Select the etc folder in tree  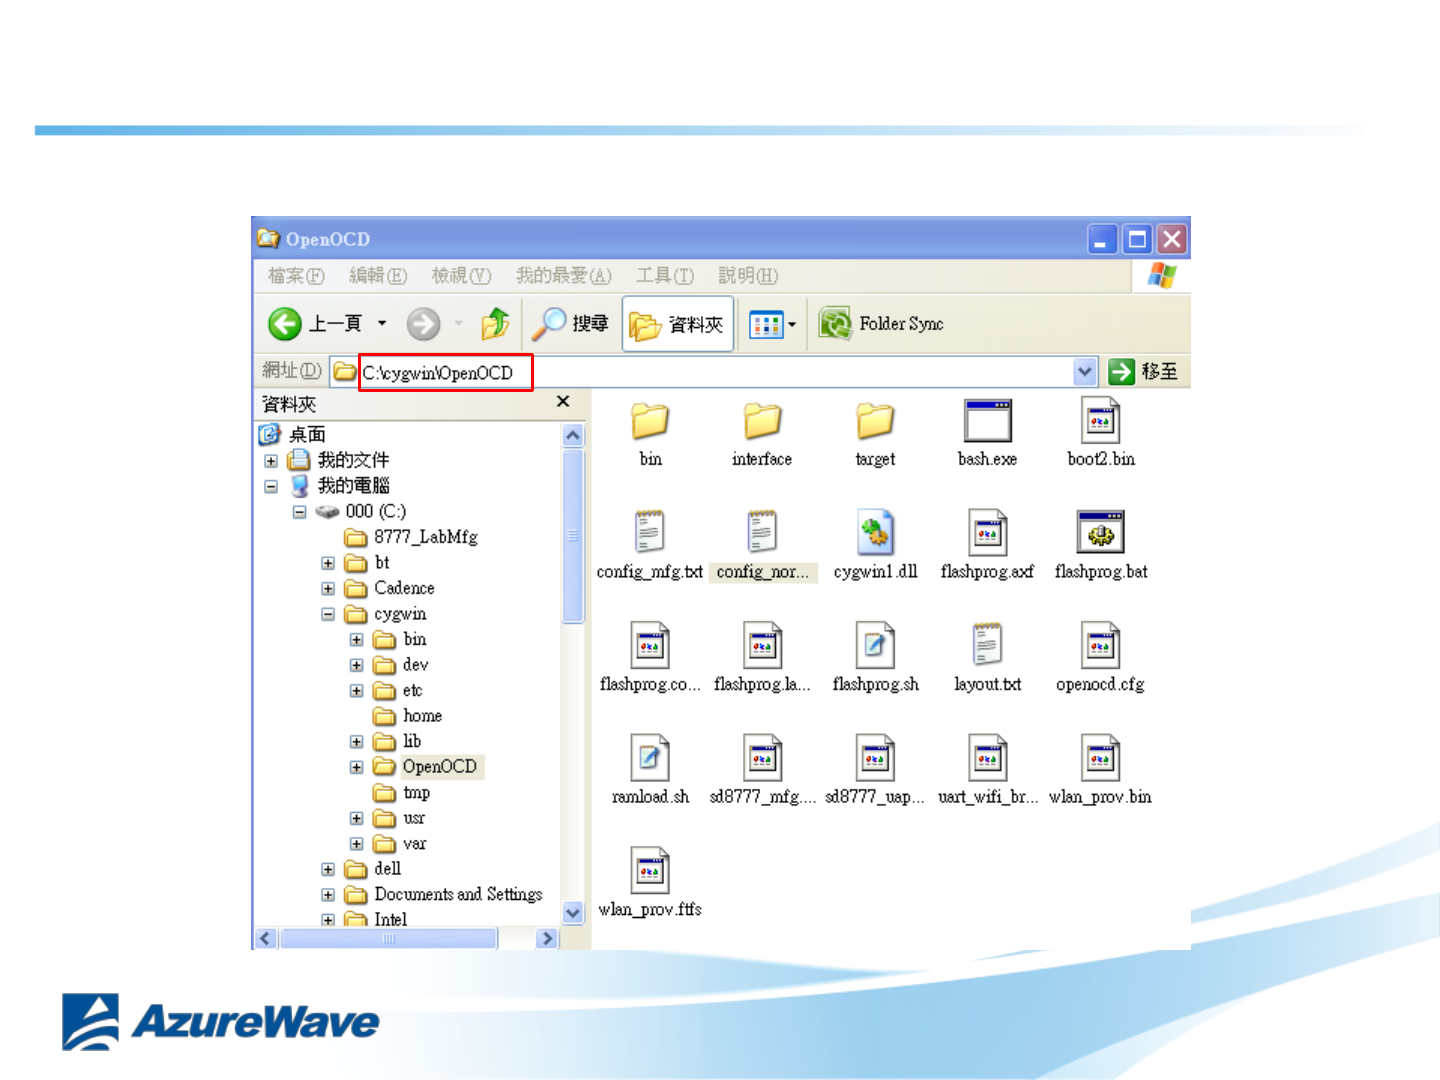click(398, 690)
